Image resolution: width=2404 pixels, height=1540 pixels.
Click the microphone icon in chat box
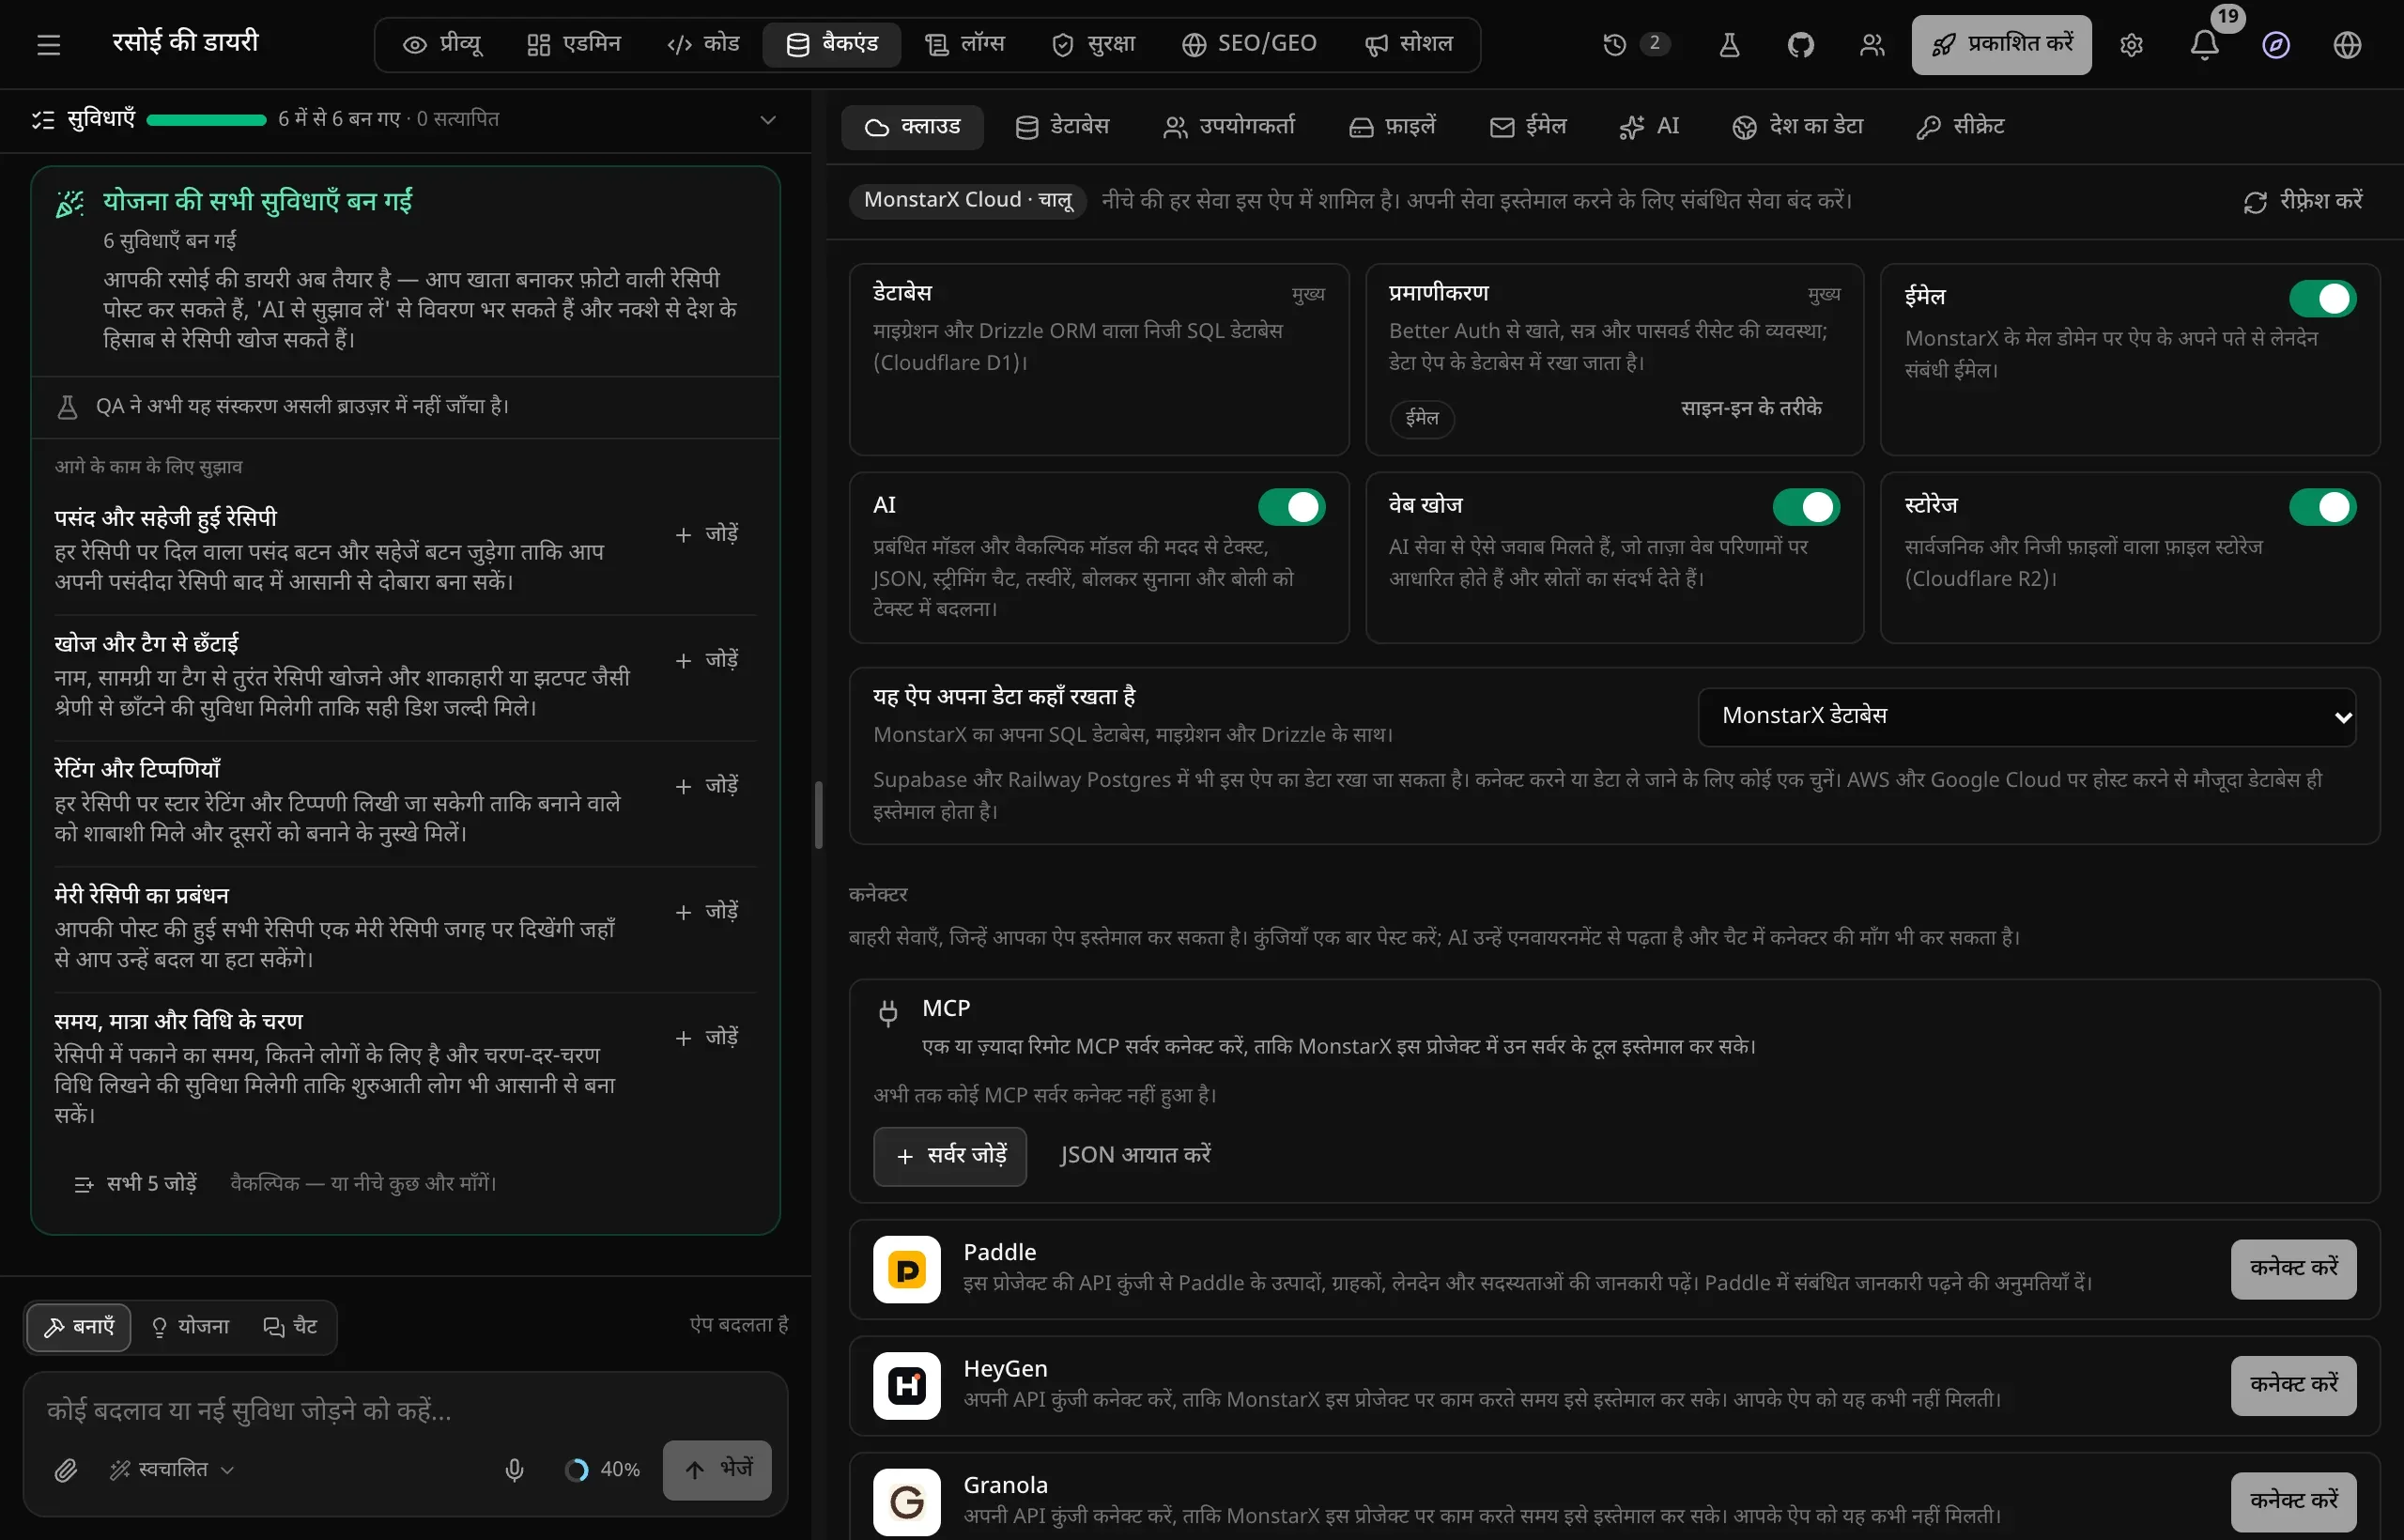514,1469
